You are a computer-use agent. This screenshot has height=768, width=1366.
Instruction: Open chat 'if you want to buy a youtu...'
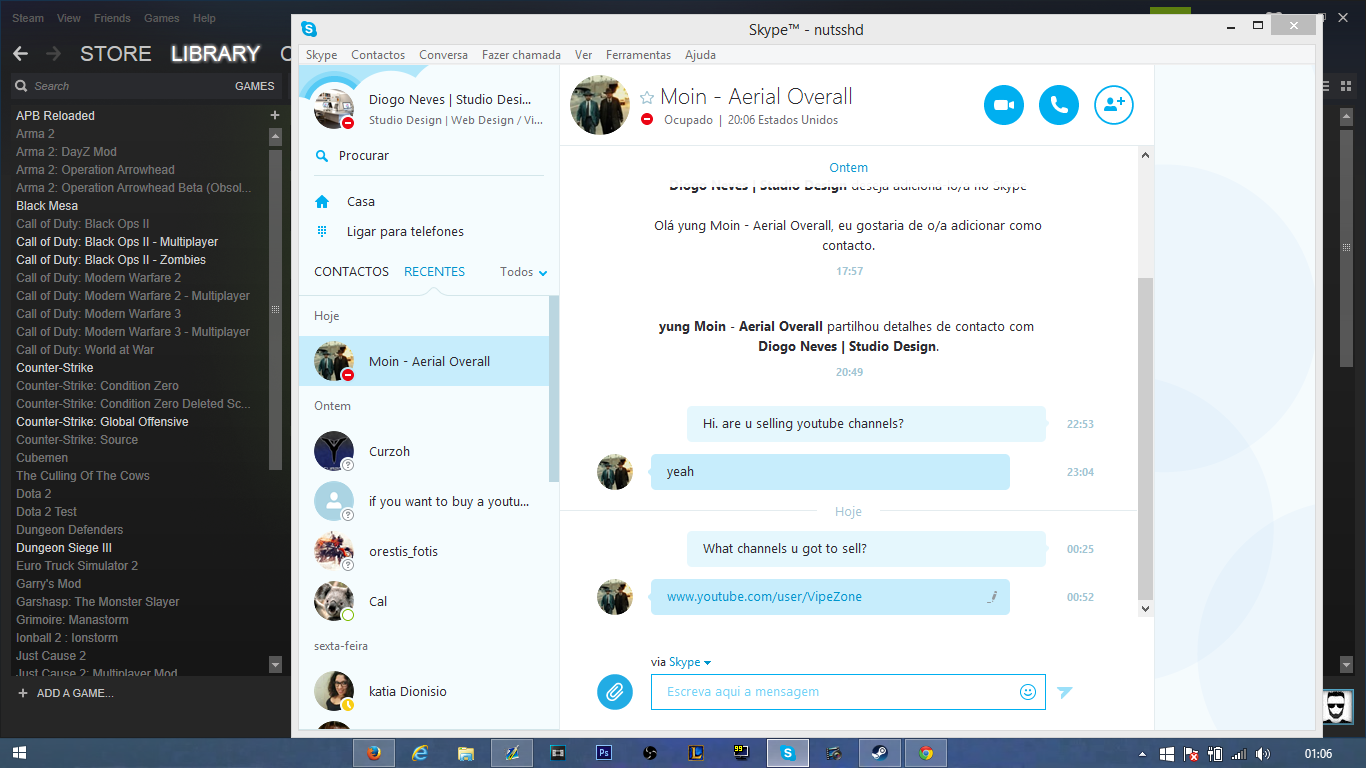[x=424, y=501]
